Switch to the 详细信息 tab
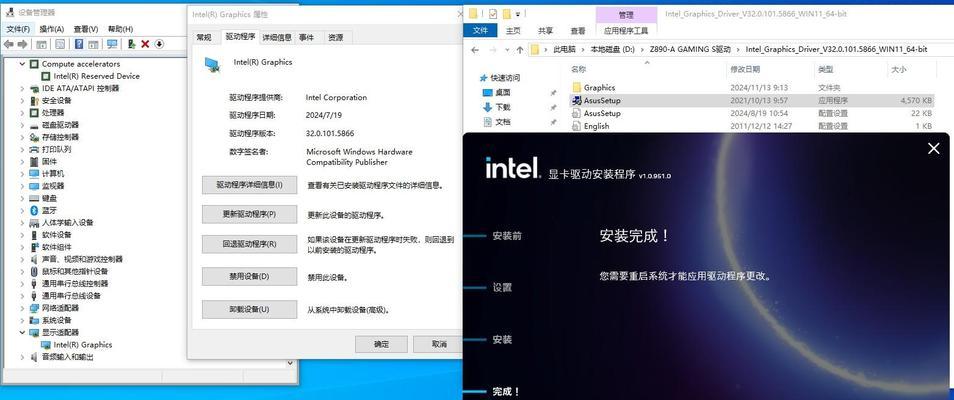954x400 pixels. [277, 38]
